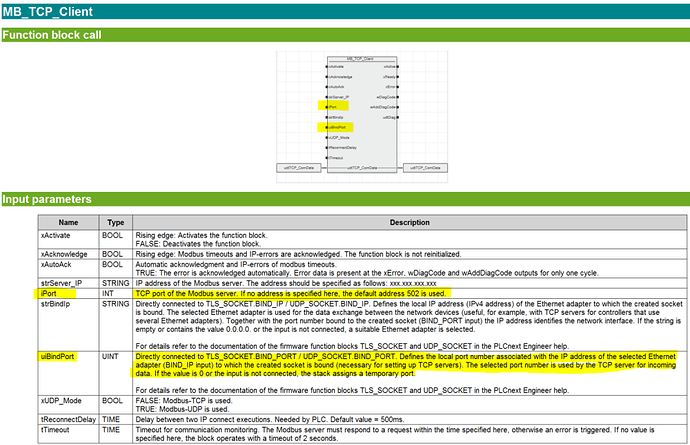The height and width of the screenshot is (445, 690).
Task: Click the highlighted uiBindPort pin in the diagram
Action: 336,129
